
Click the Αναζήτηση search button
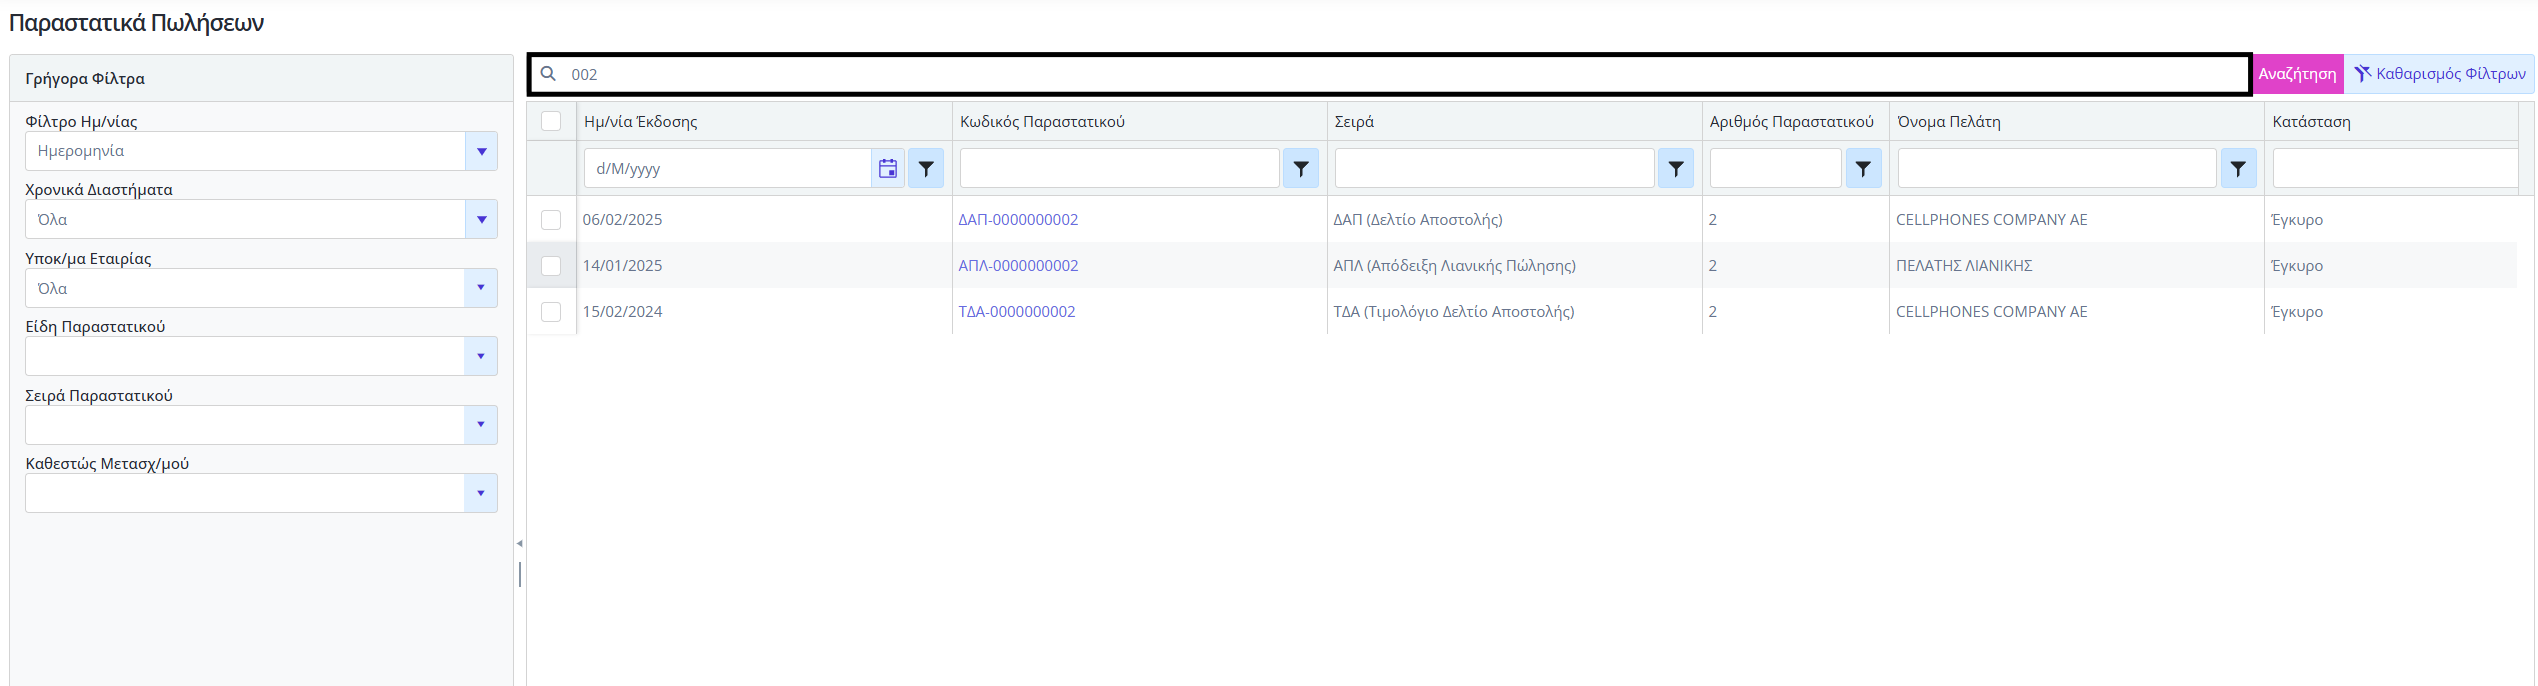2297,74
